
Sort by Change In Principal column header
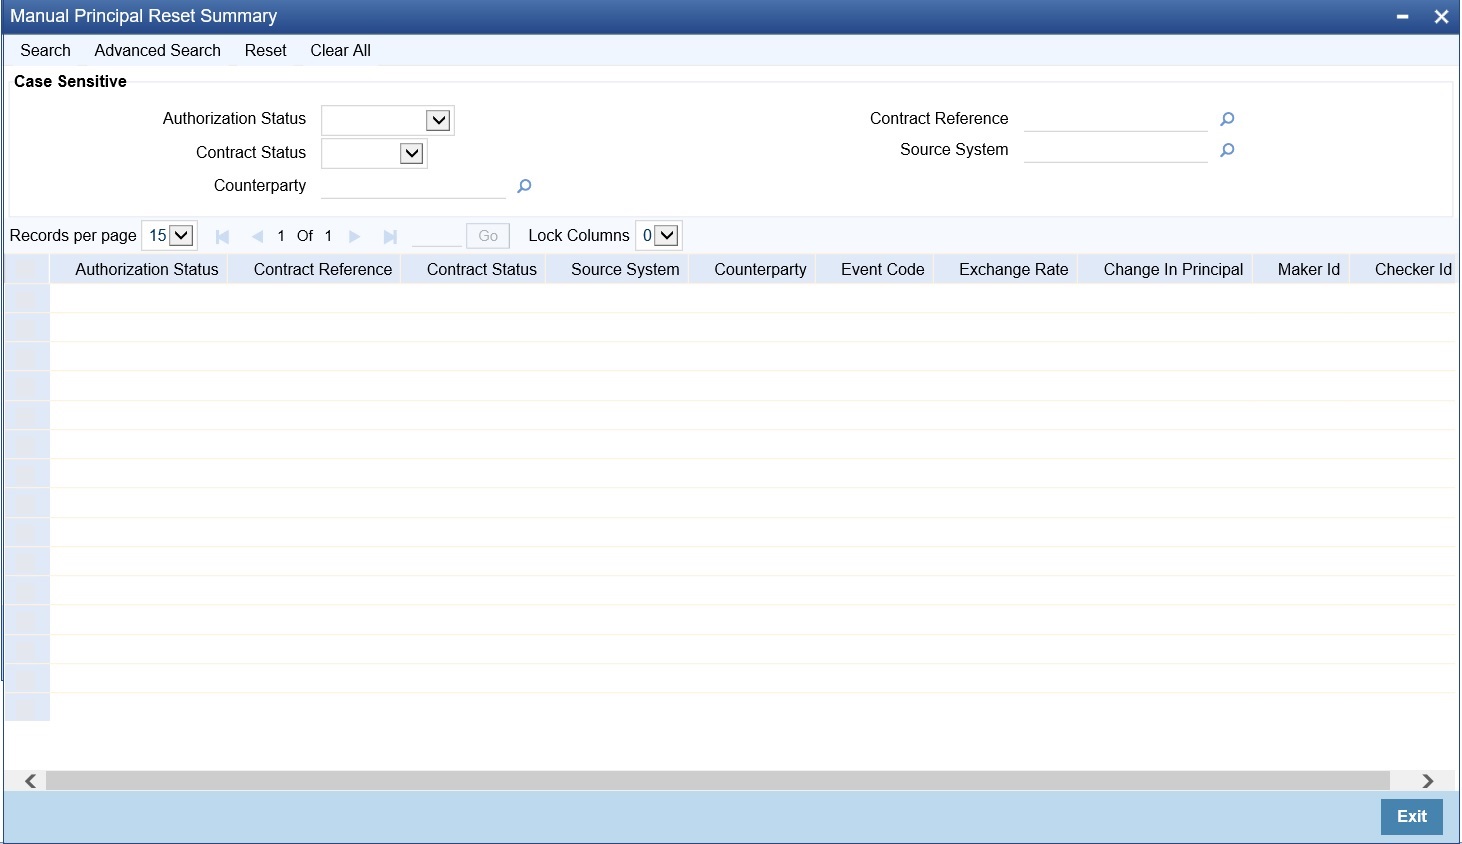1173,270
